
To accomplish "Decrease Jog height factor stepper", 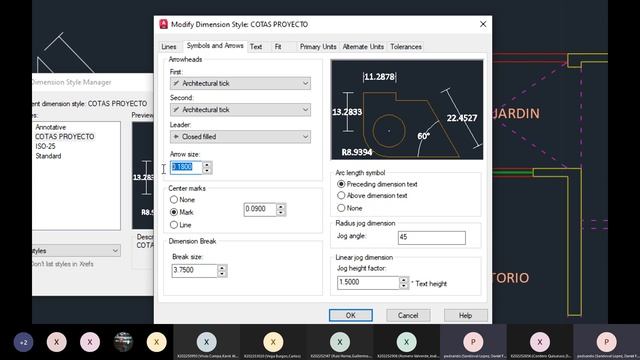I will [404, 286].
